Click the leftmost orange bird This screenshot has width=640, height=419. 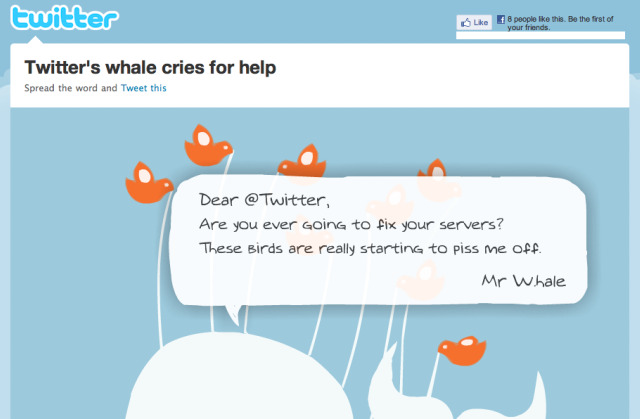pos(149,182)
